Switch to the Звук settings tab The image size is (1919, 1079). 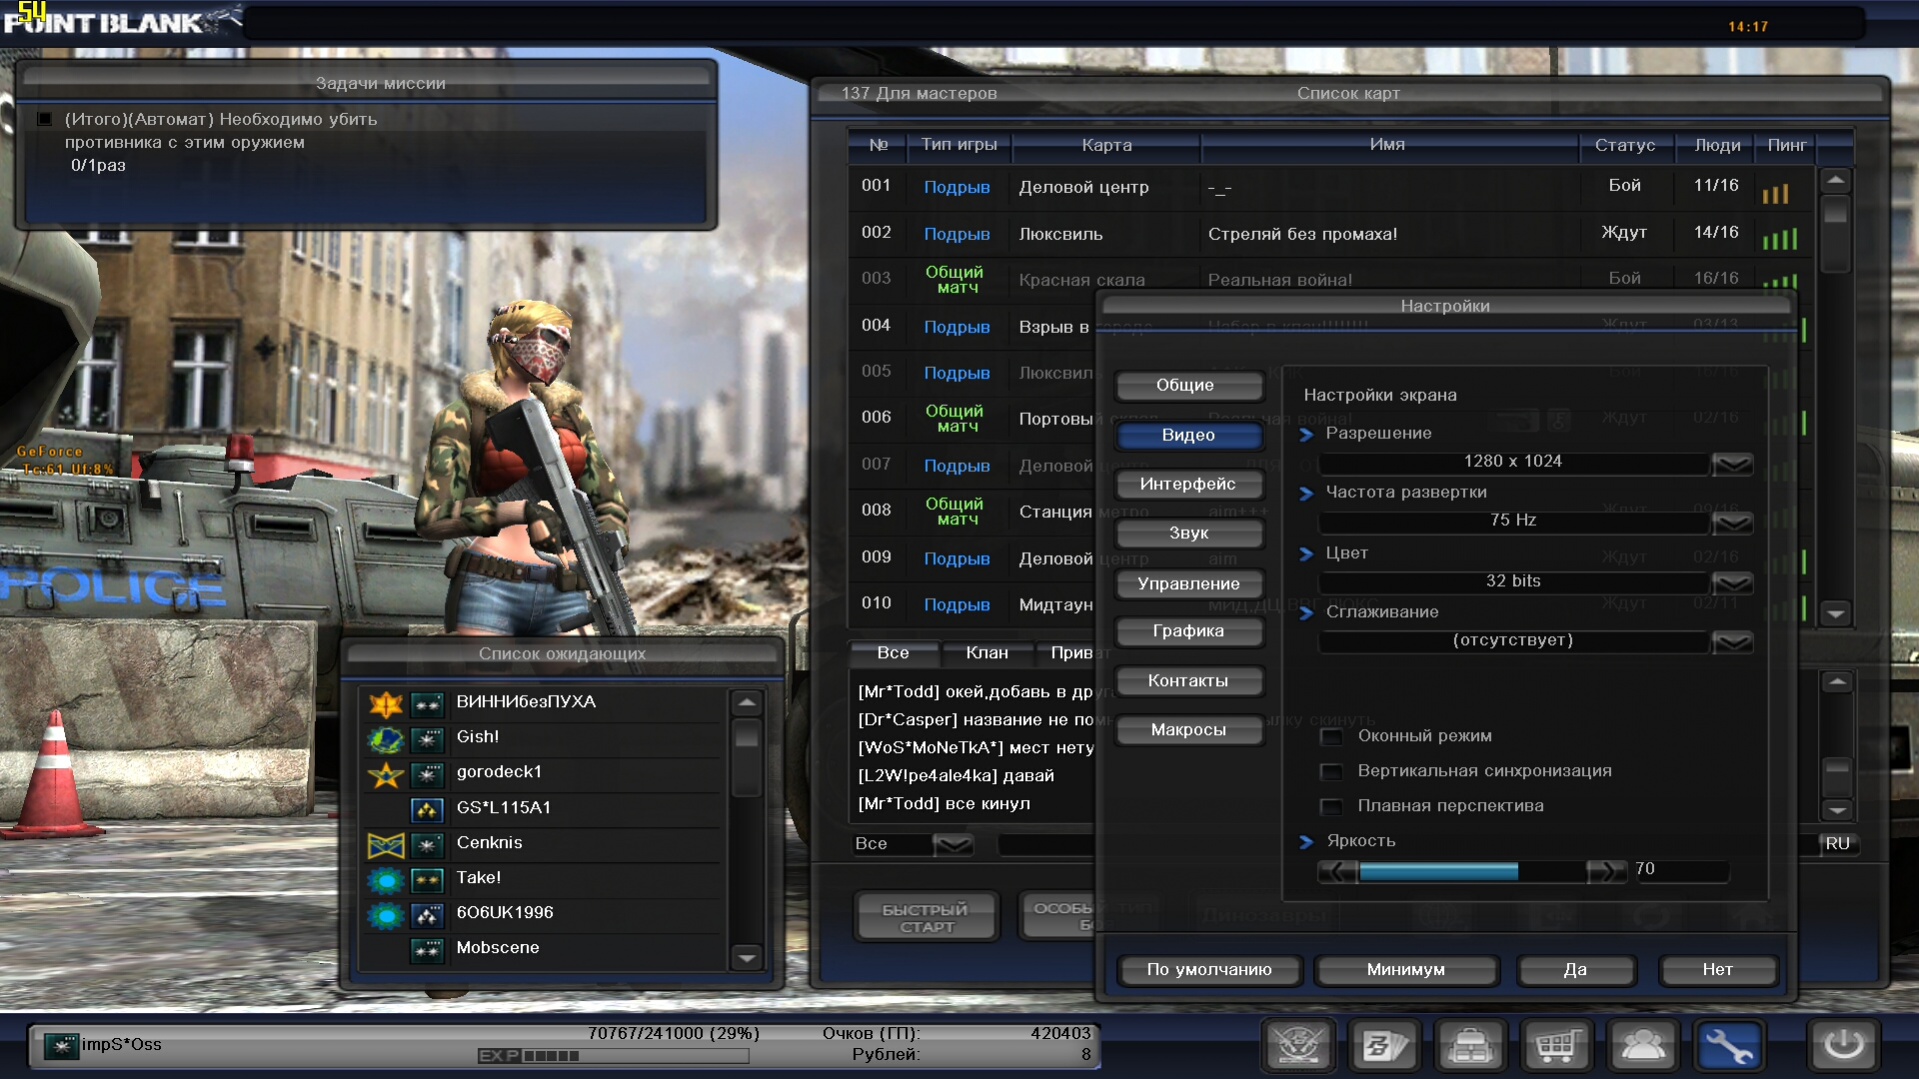tap(1188, 533)
